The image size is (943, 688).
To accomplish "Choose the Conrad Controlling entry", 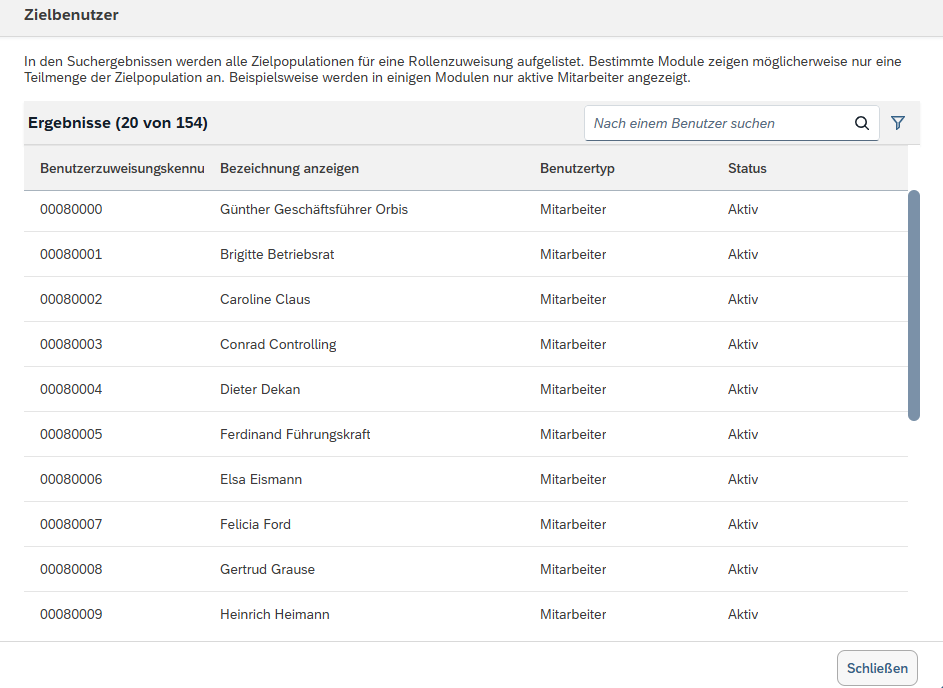I will pos(278,344).
